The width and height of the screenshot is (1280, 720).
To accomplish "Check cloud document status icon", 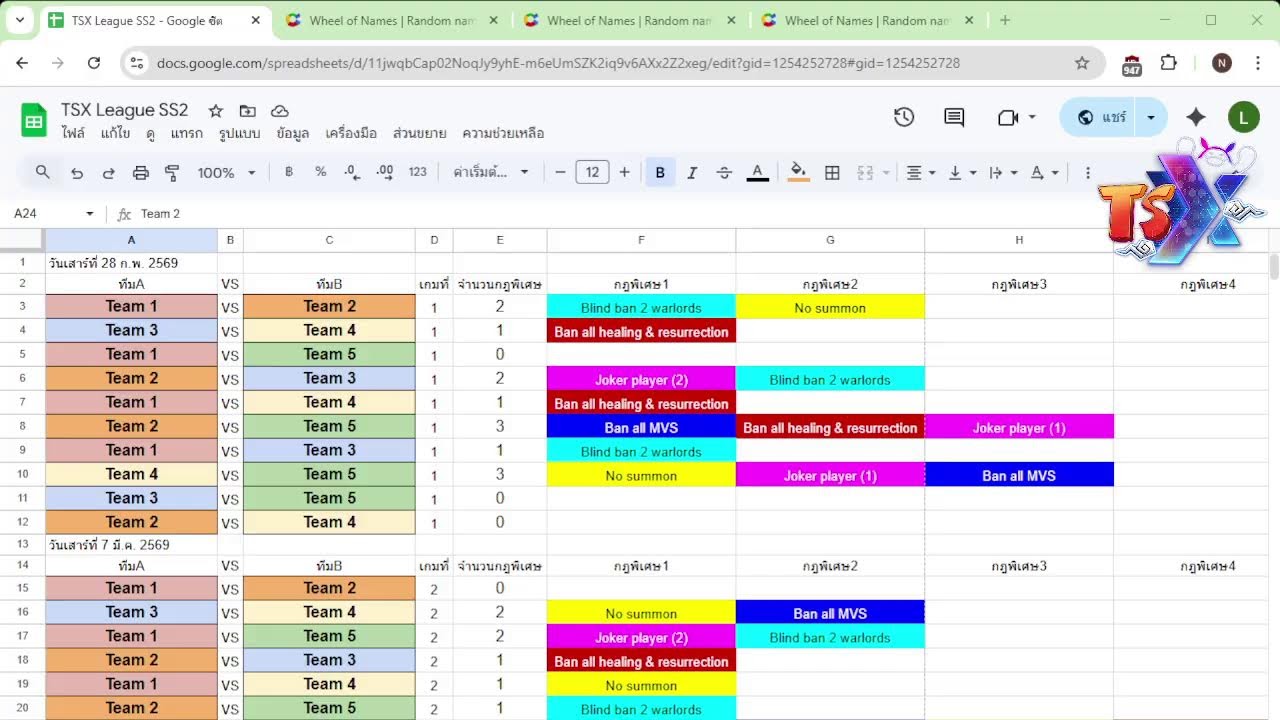I will [280, 111].
